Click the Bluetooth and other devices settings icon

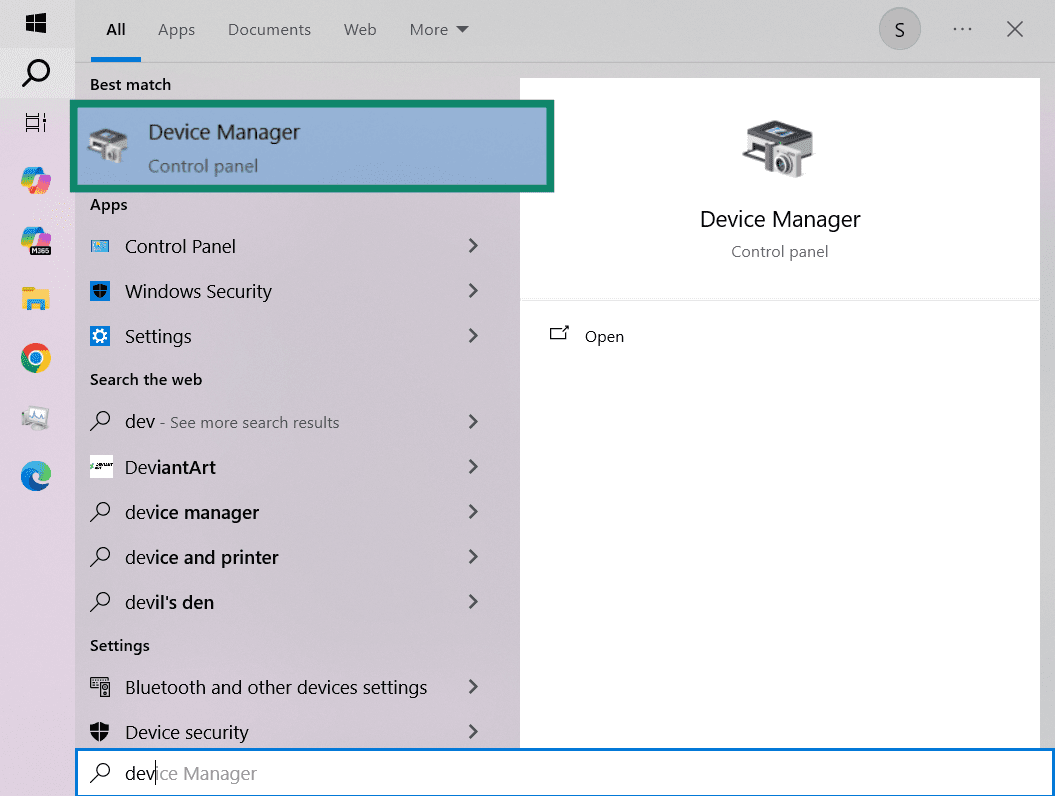point(100,687)
